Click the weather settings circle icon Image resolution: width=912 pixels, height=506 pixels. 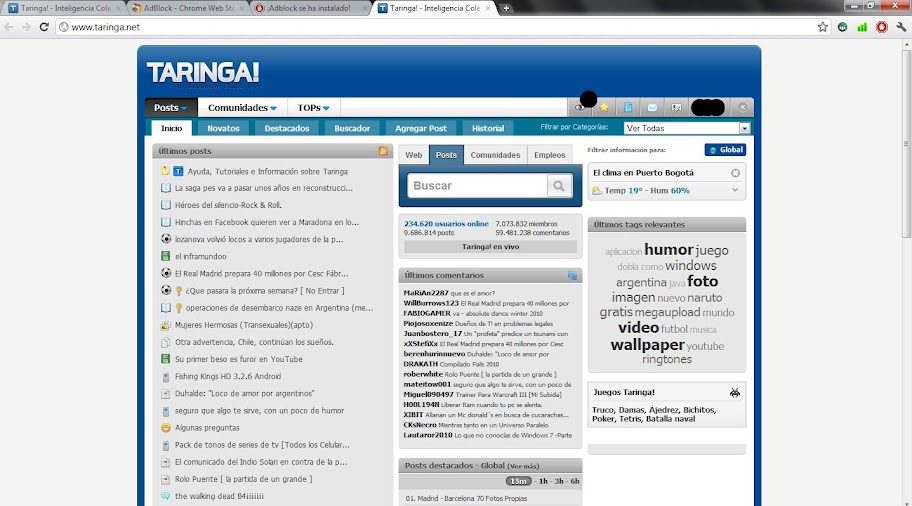point(735,173)
